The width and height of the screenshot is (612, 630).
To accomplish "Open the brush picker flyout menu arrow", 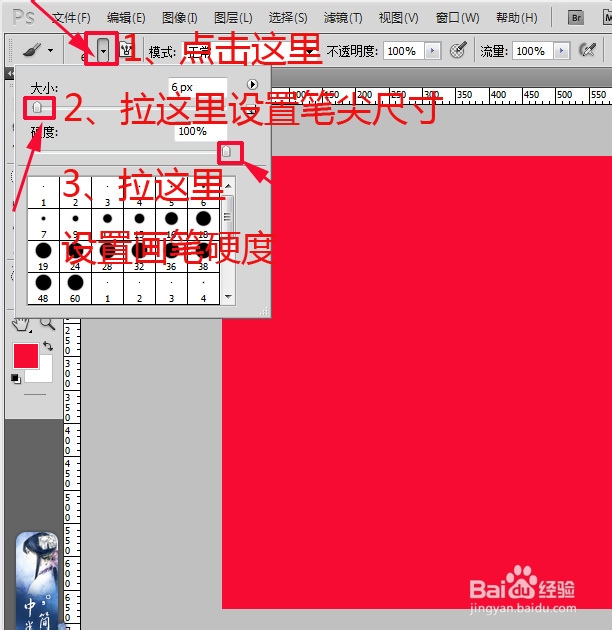I will [252, 84].
